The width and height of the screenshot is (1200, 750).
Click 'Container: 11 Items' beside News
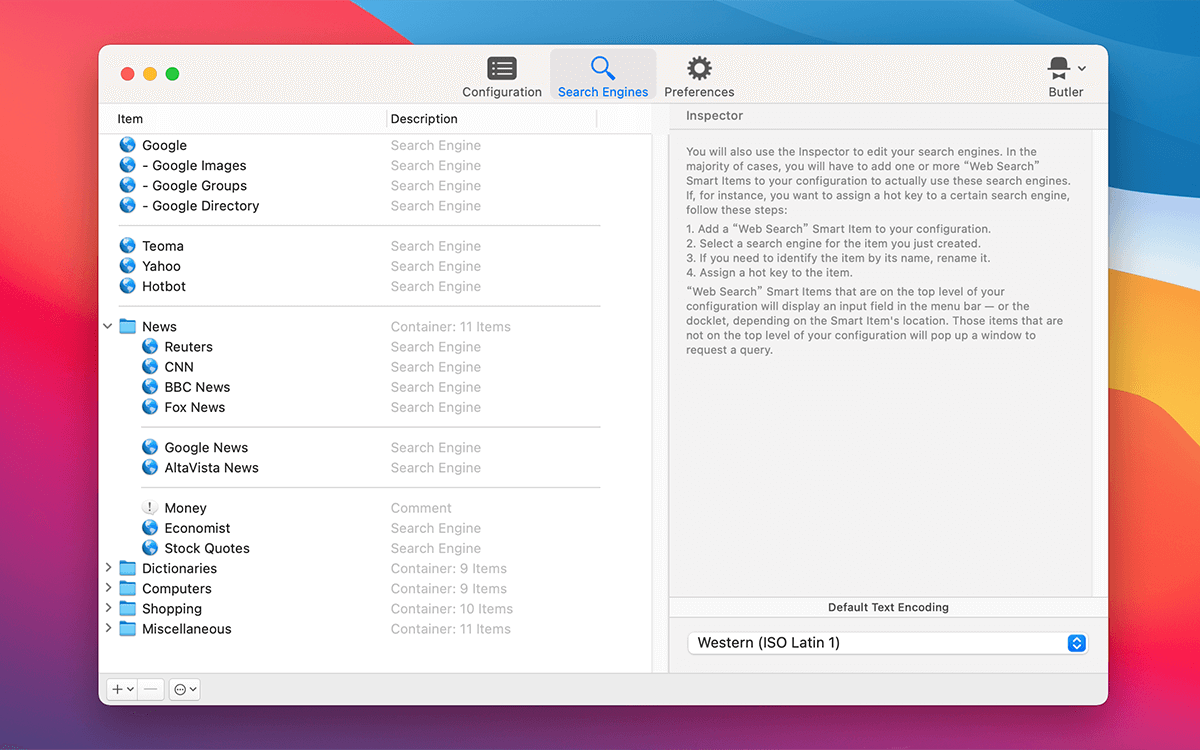point(451,327)
